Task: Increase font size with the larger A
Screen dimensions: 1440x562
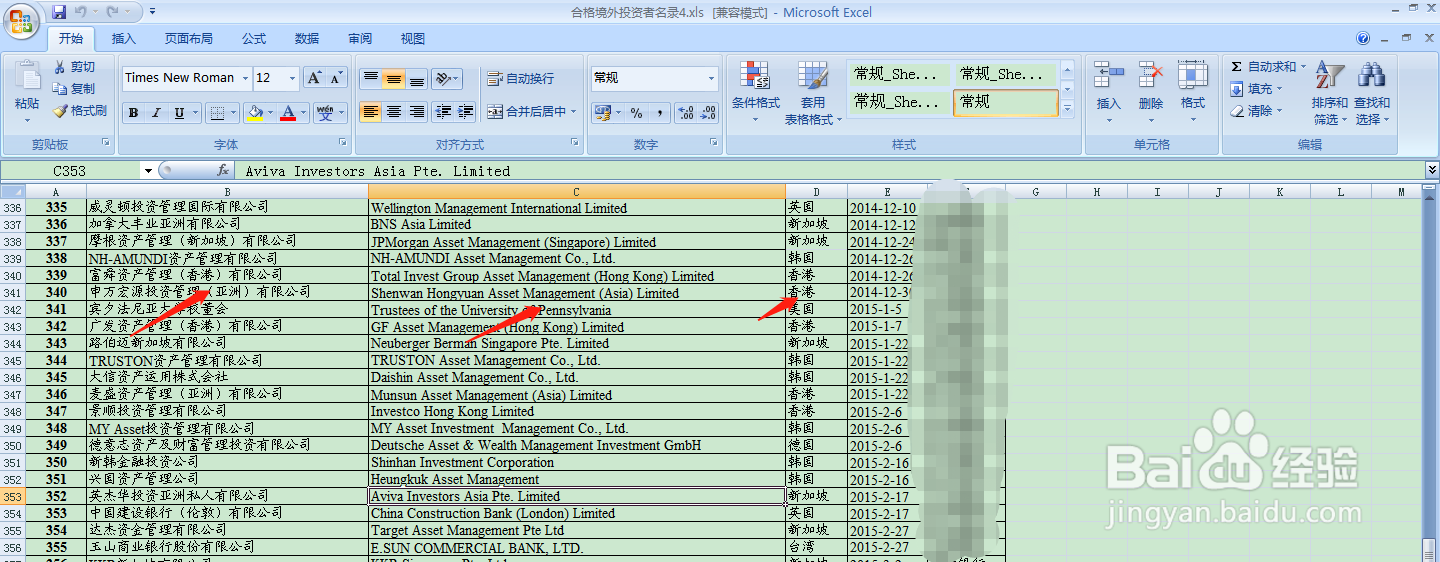Action: pyautogui.click(x=314, y=78)
